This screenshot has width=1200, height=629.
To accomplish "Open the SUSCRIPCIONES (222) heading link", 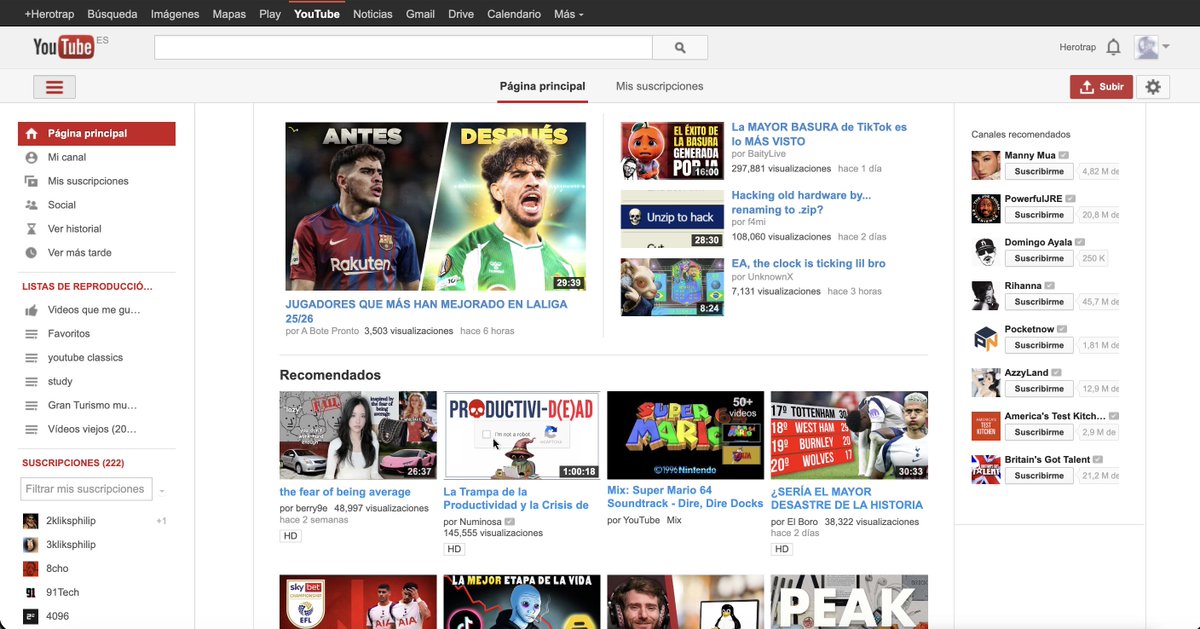I will (x=74, y=463).
